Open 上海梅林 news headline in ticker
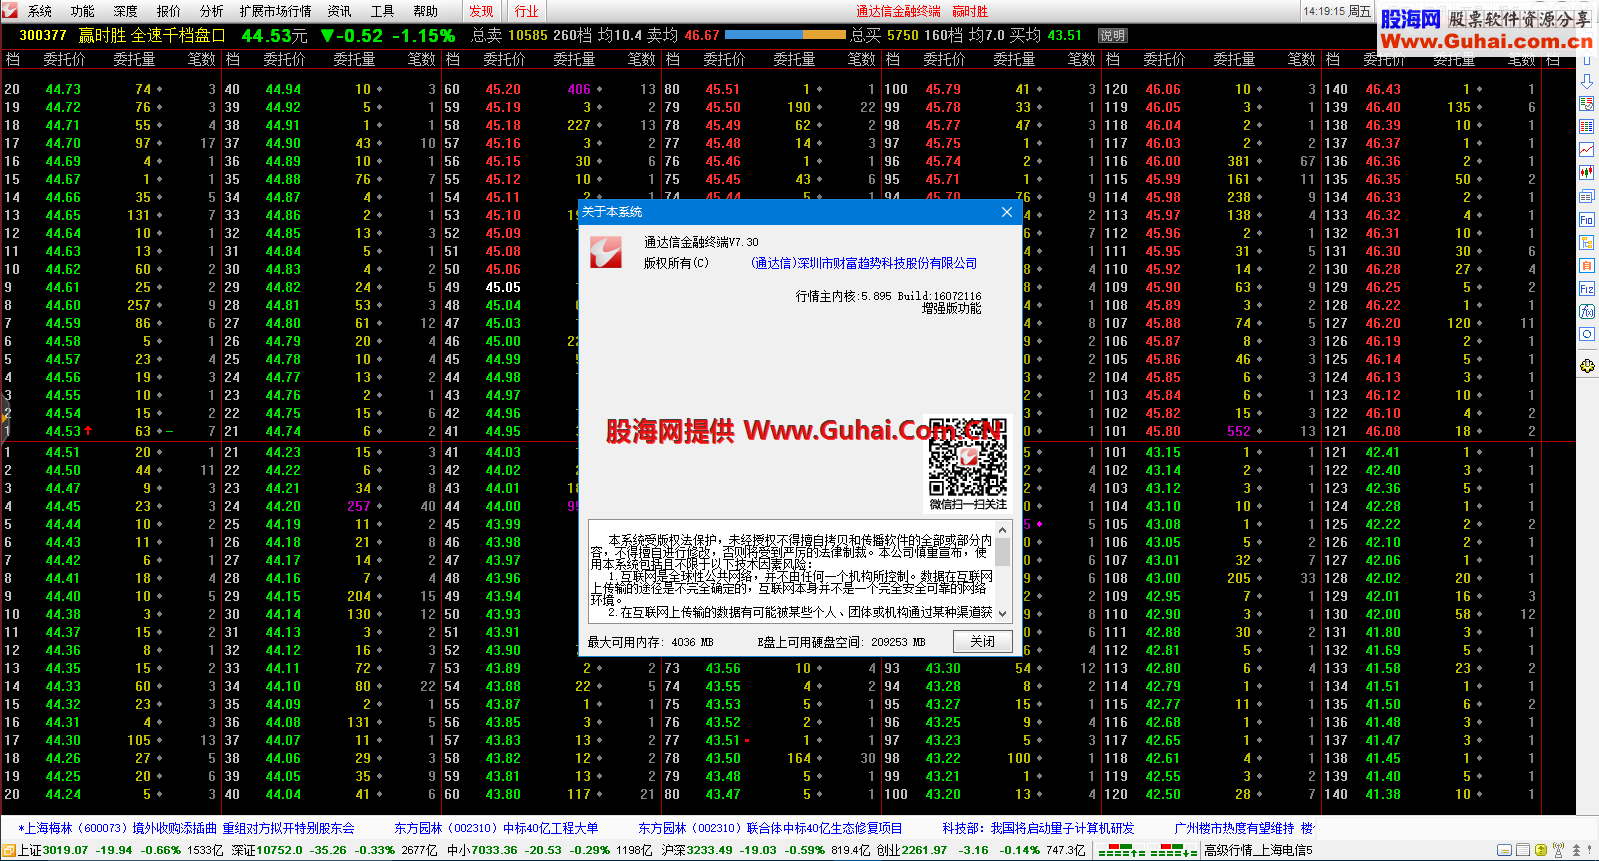1599x861 pixels. click(186, 828)
